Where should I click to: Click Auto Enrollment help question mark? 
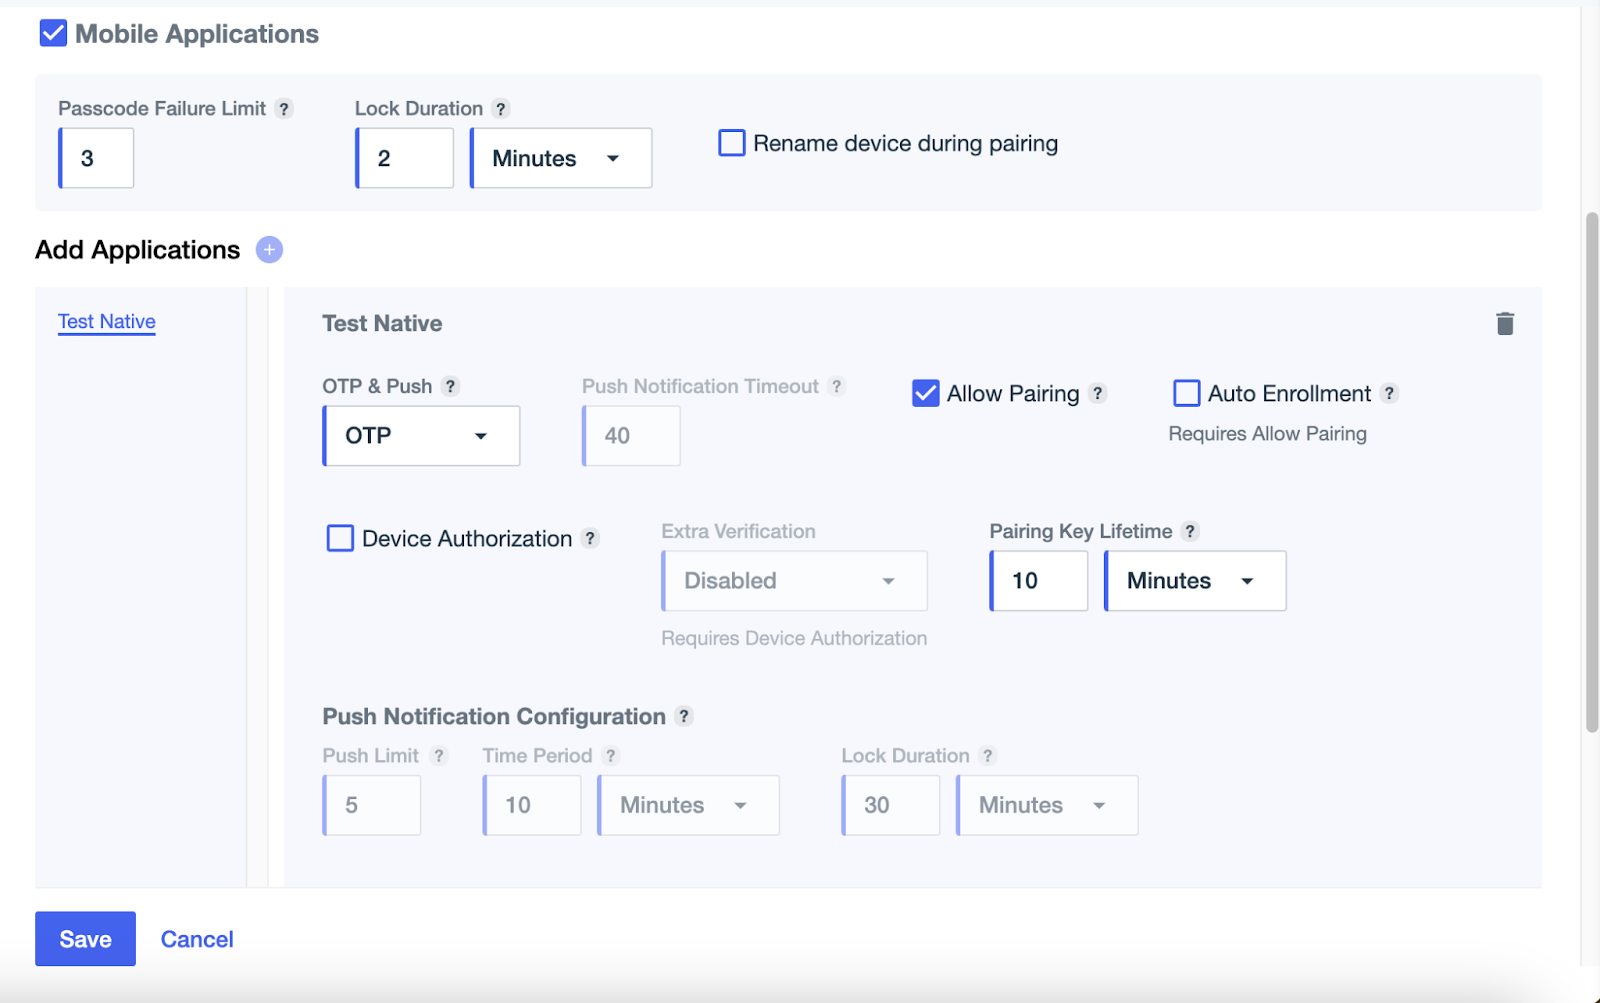click(x=1389, y=394)
